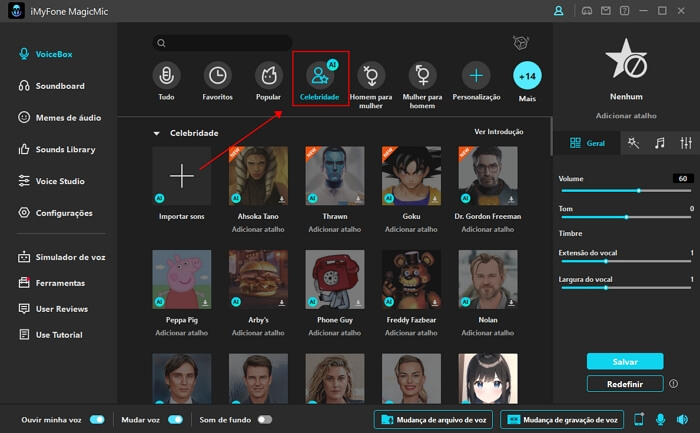Image resolution: width=700 pixels, height=433 pixels.
Task: Open Ferramentas tools
Action: (x=51, y=283)
